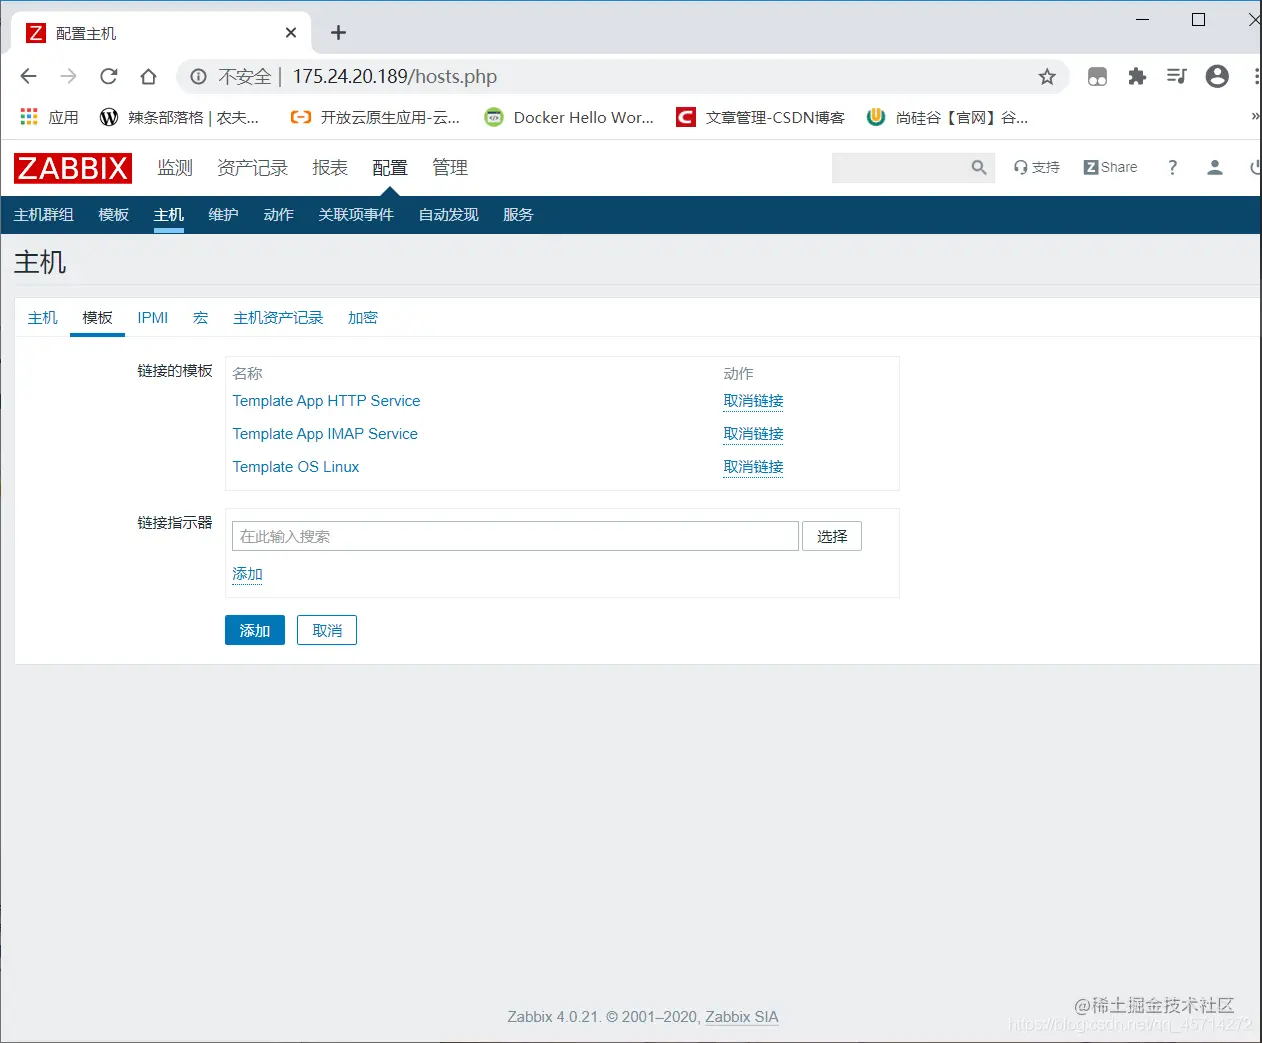Open 服务 submenu

[x=518, y=215]
